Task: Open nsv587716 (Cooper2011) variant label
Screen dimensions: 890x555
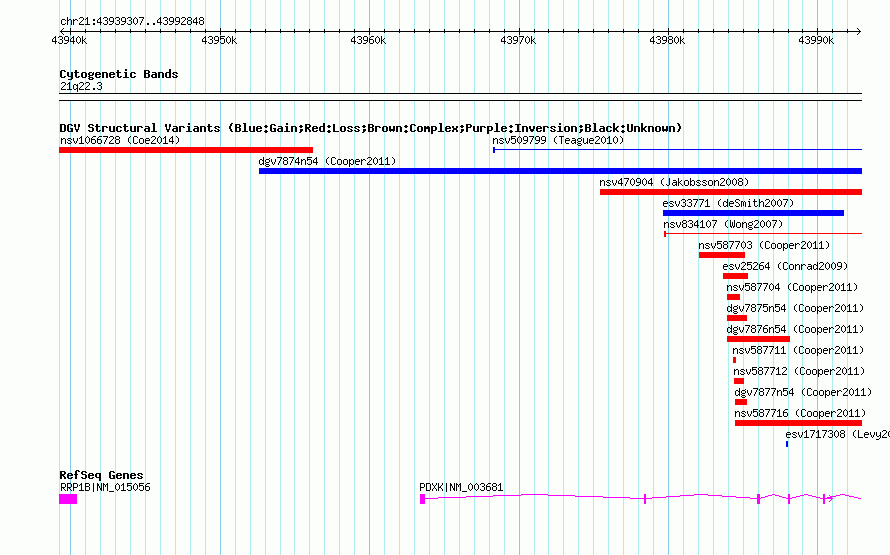Action: pyautogui.click(x=800, y=413)
